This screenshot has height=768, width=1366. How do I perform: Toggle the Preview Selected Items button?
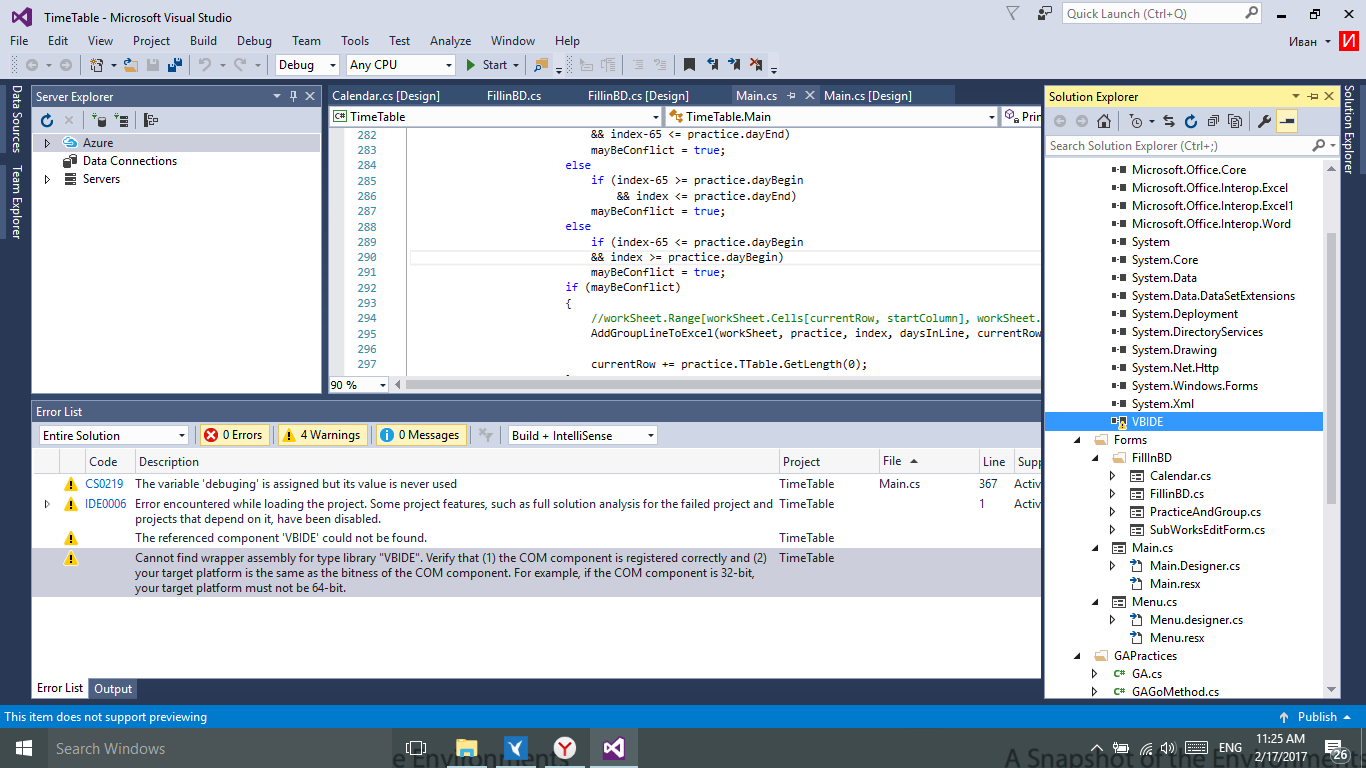[x=1287, y=121]
